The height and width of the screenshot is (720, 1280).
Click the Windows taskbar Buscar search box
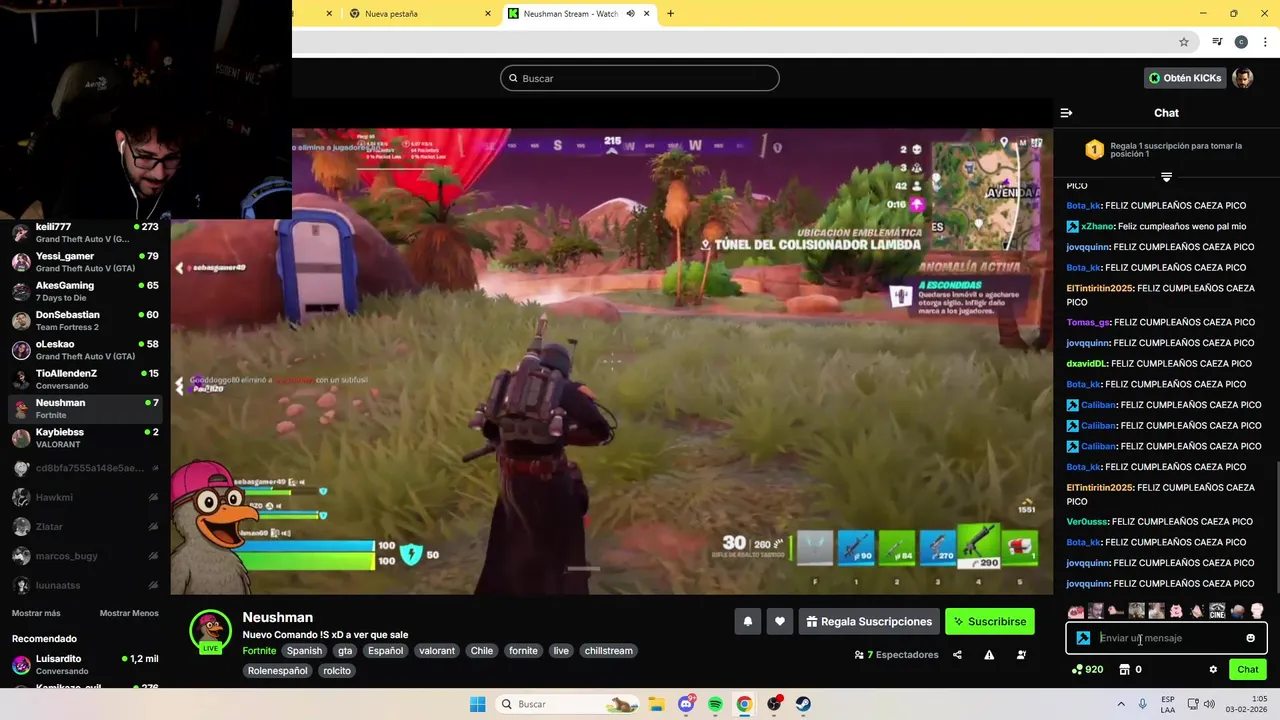click(x=568, y=704)
